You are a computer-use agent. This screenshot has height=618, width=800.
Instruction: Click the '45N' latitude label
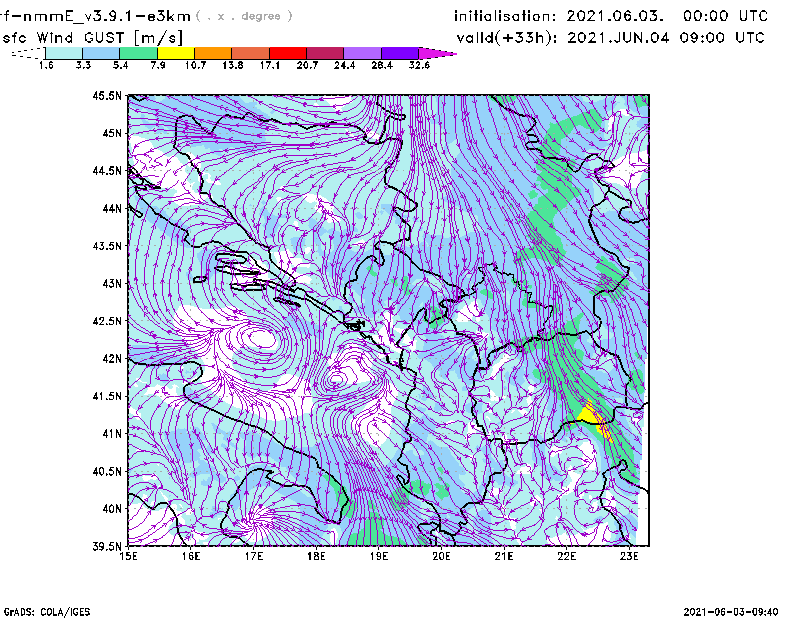(x=112, y=133)
